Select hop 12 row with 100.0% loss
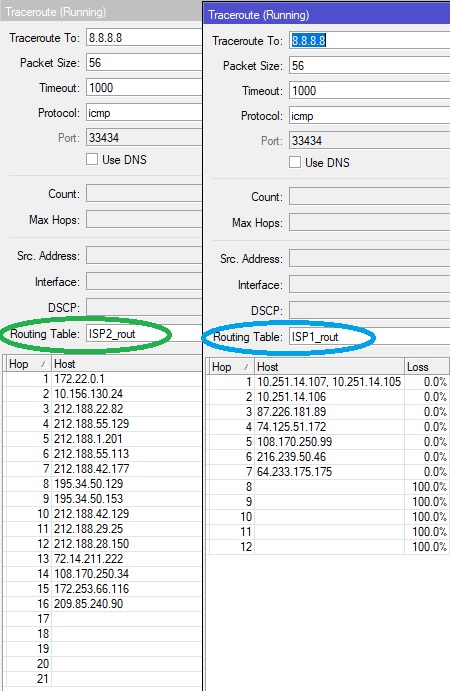The image size is (450, 691). click(x=328, y=546)
